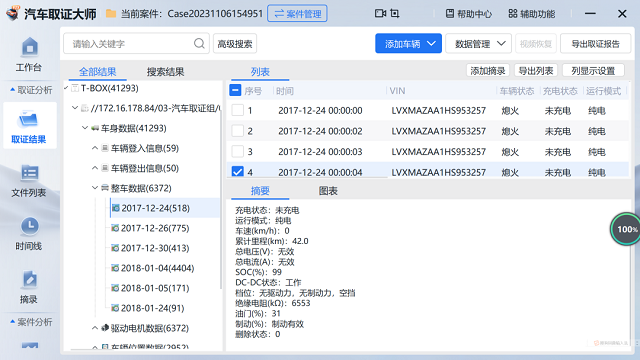Click the 100% circular progress indicator
Screen dimensions: 640x360
click(625, 229)
